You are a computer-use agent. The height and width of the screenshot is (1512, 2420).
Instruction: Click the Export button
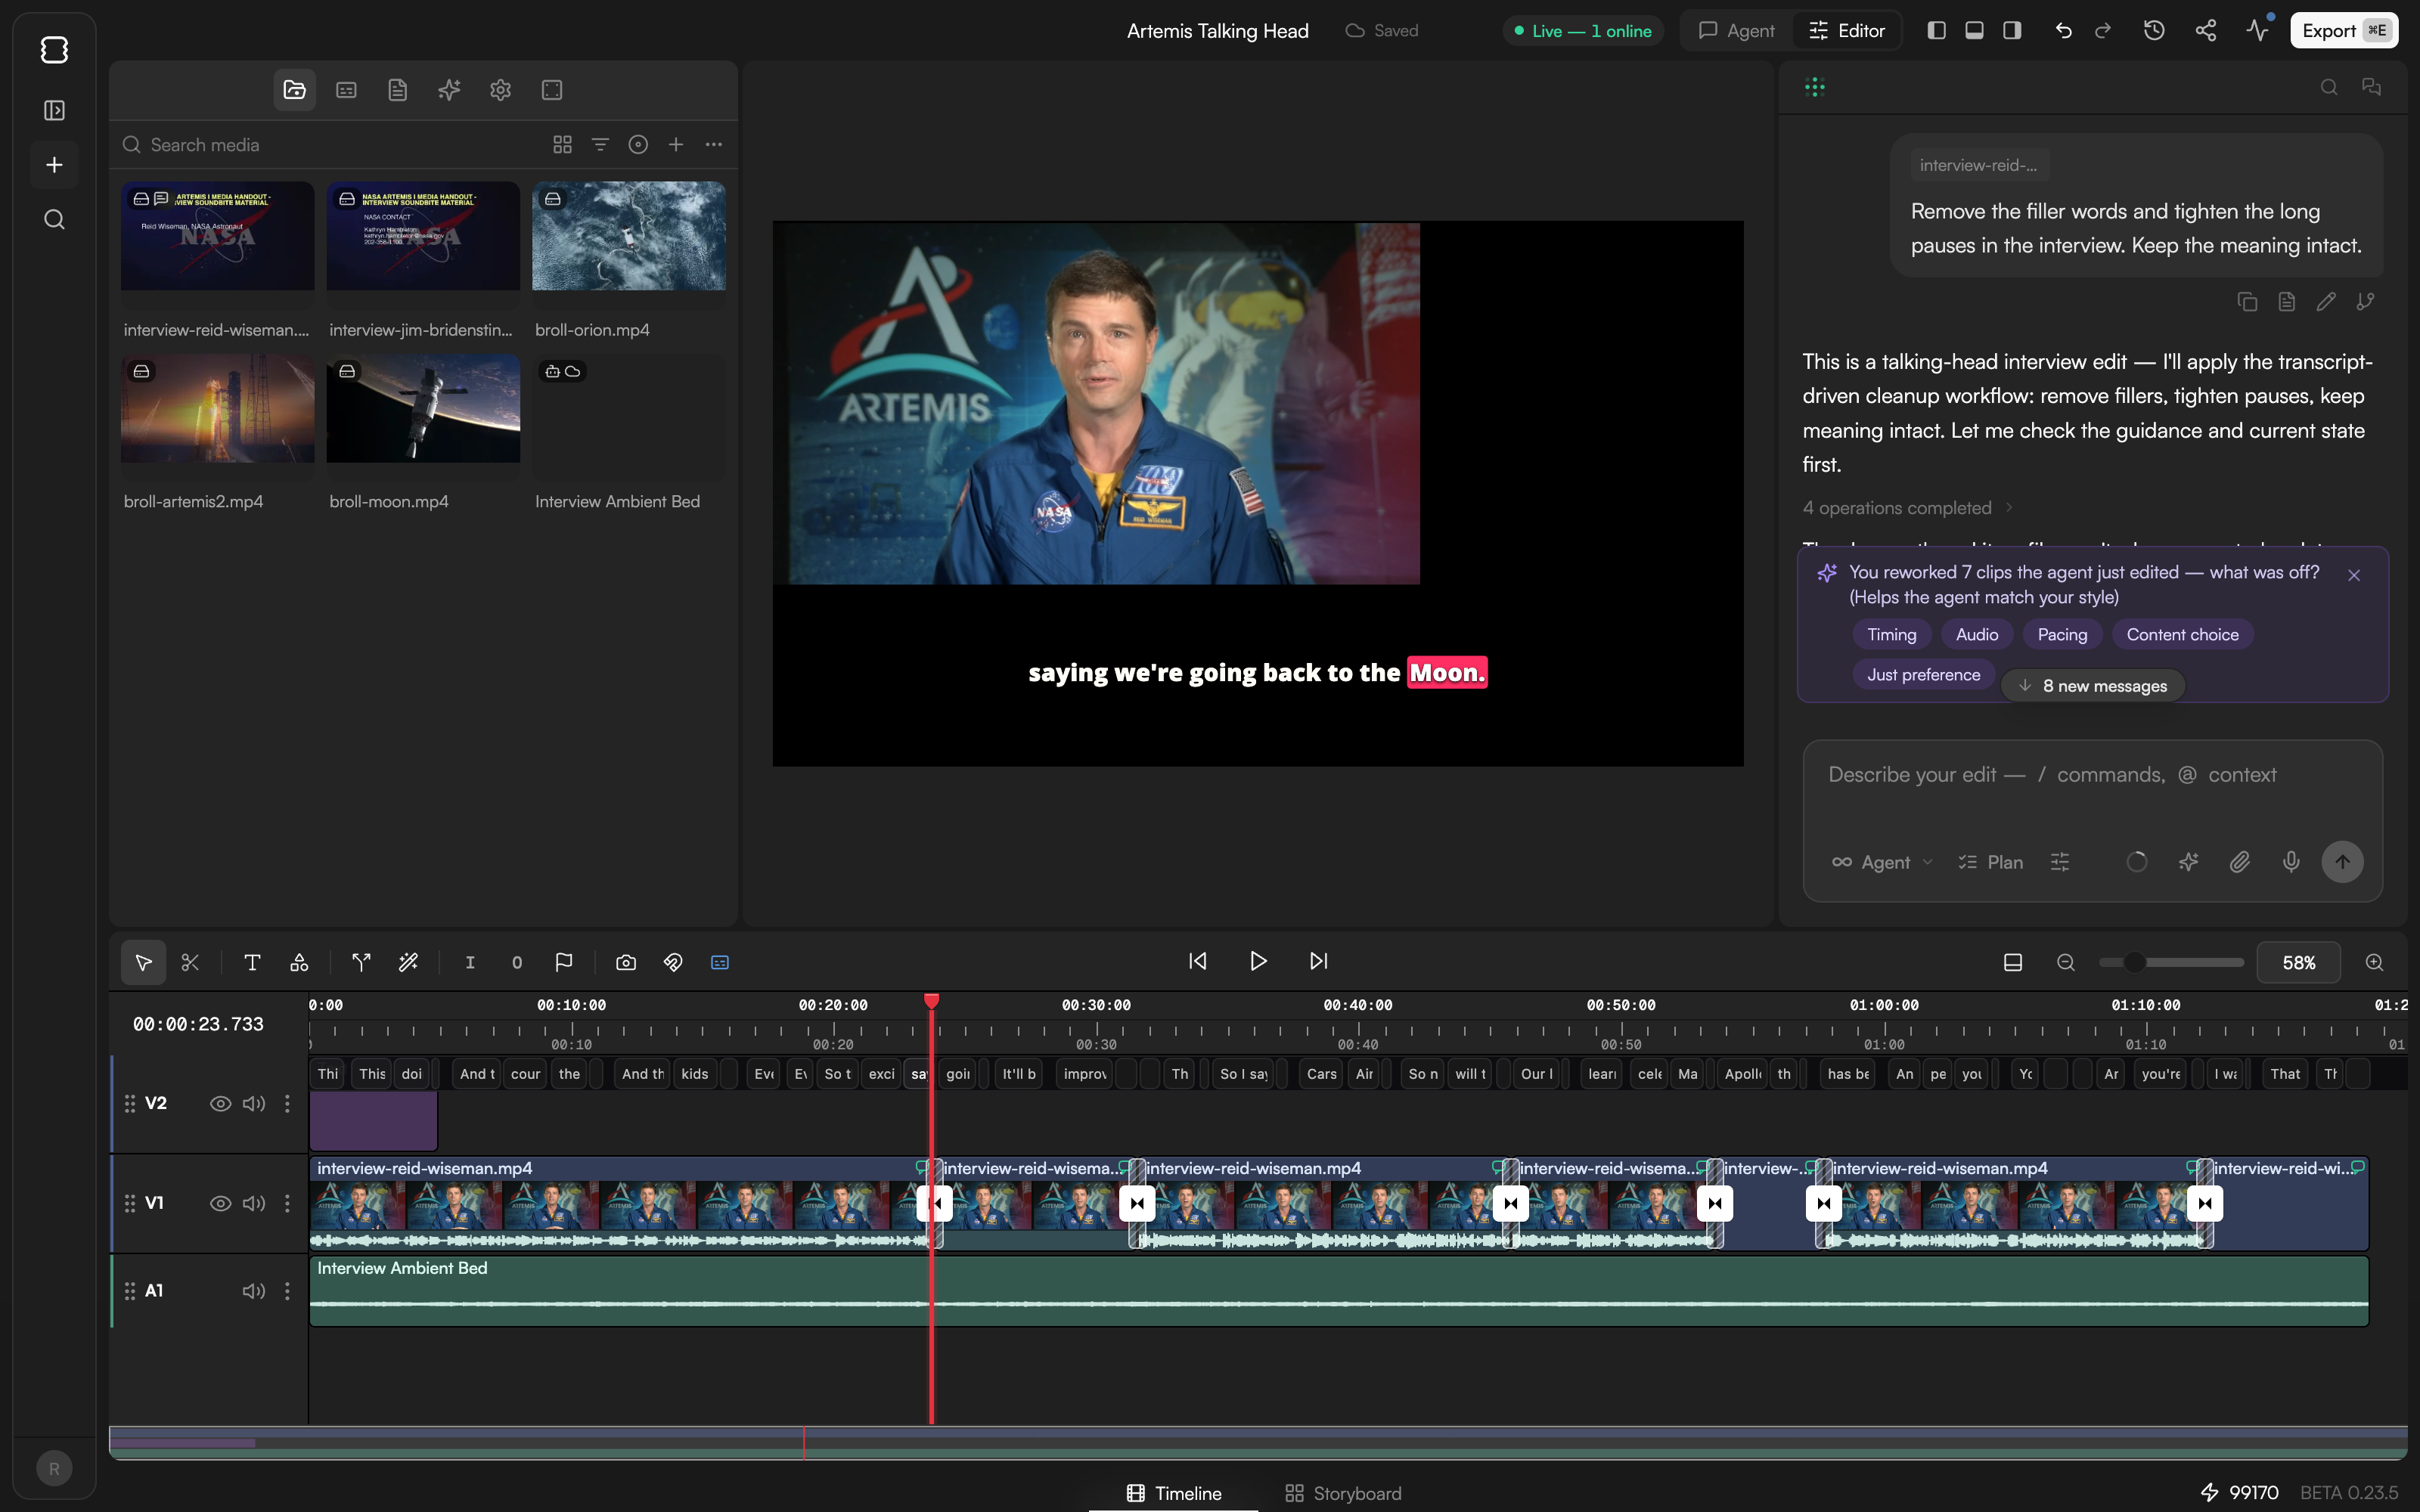2343,31
